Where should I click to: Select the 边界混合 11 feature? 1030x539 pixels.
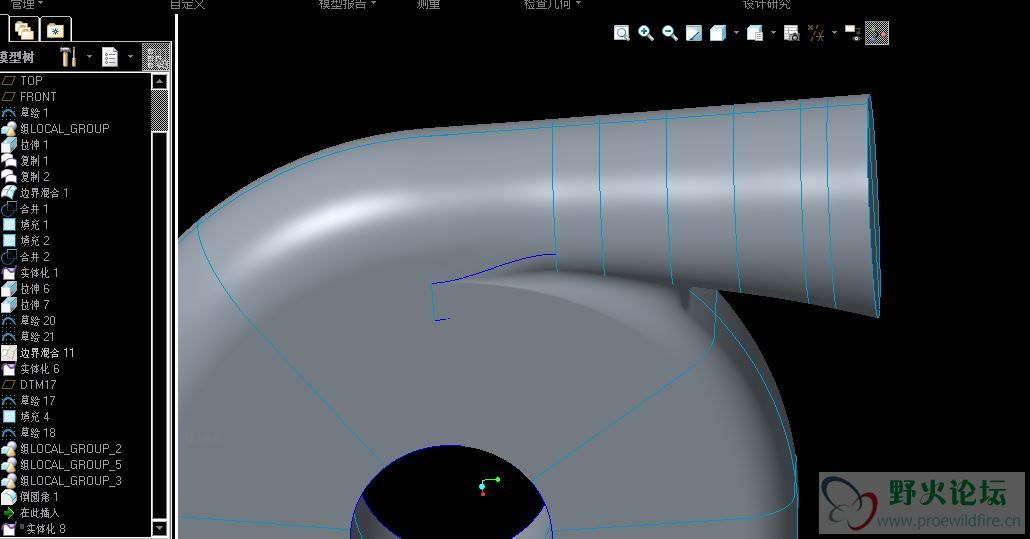pos(38,353)
